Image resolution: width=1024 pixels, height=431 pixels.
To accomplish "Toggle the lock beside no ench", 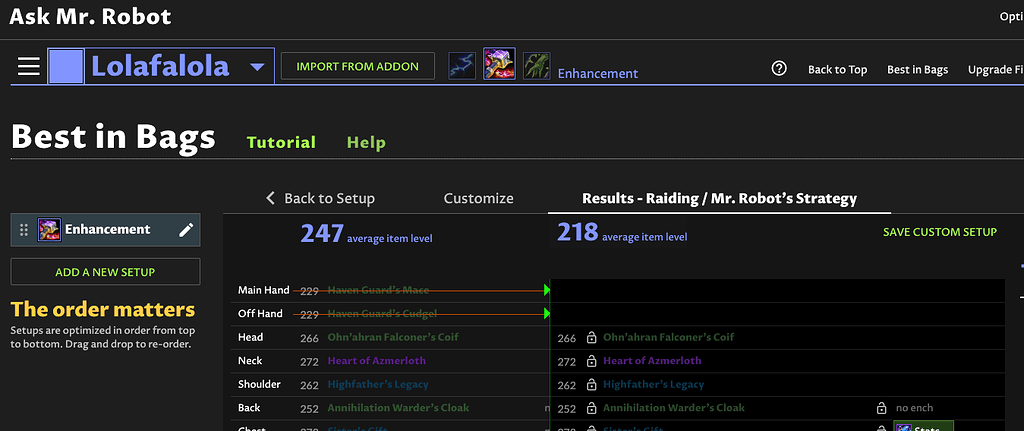I will pyautogui.click(x=881, y=408).
